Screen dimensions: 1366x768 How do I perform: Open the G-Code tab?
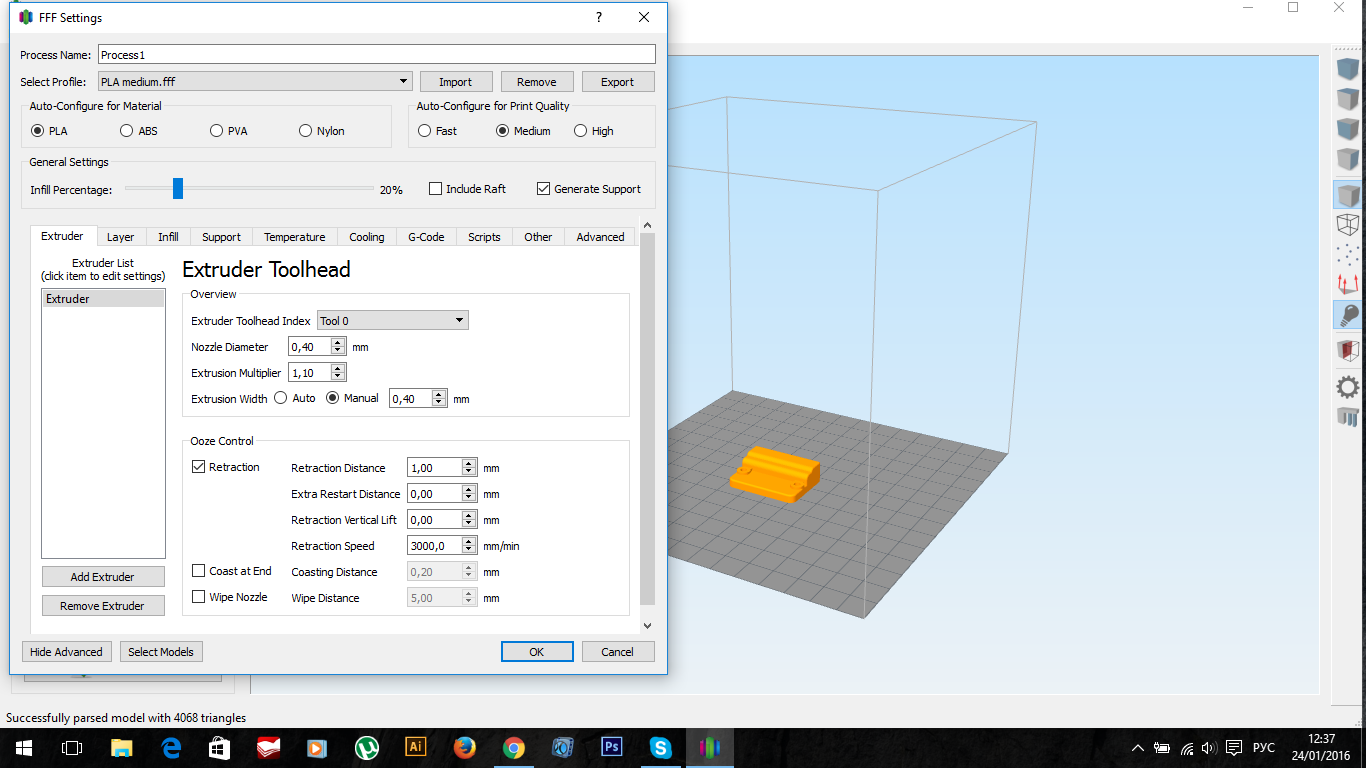point(426,237)
